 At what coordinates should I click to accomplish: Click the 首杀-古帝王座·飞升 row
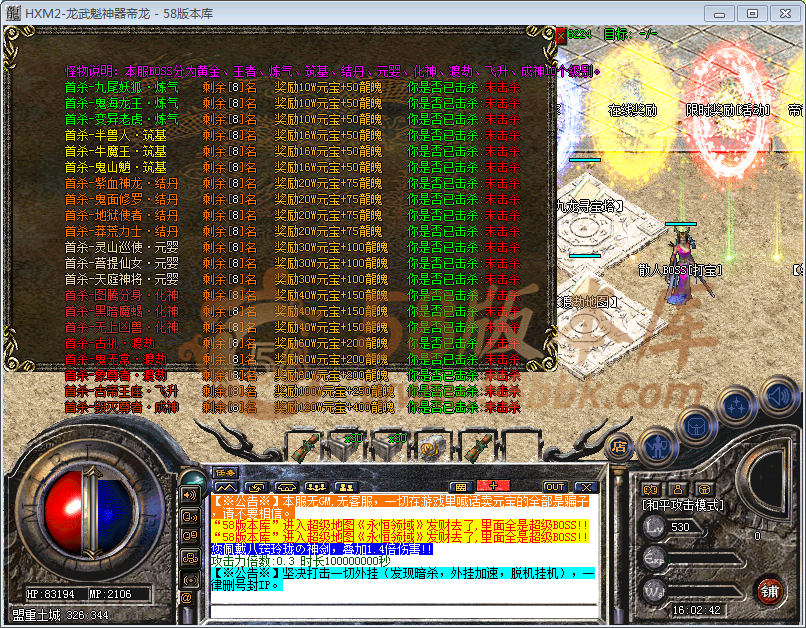(x=292, y=392)
